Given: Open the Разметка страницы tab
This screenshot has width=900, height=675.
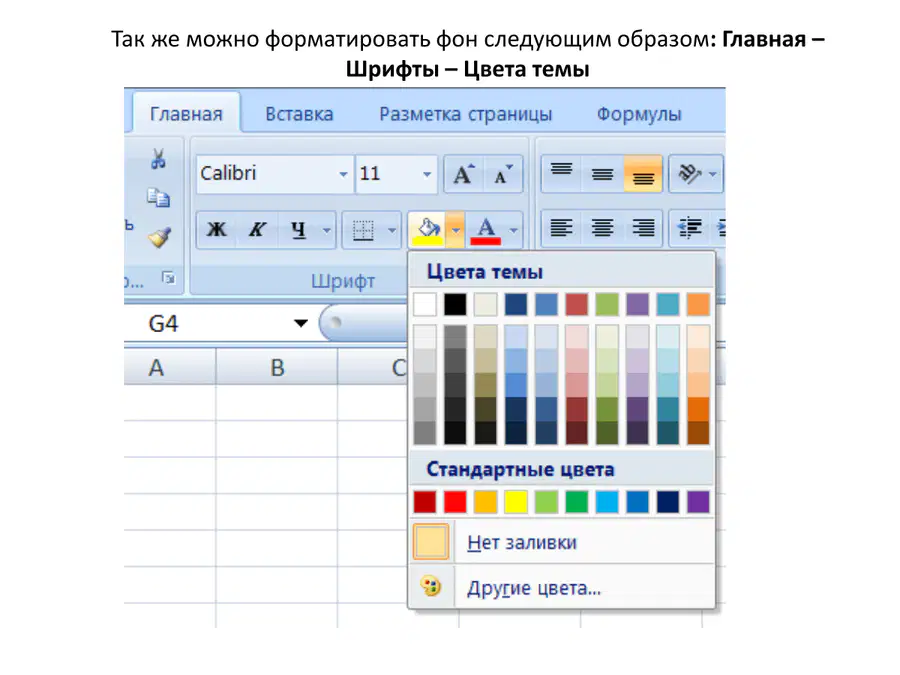Looking at the screenshot, I should (465, 114).
